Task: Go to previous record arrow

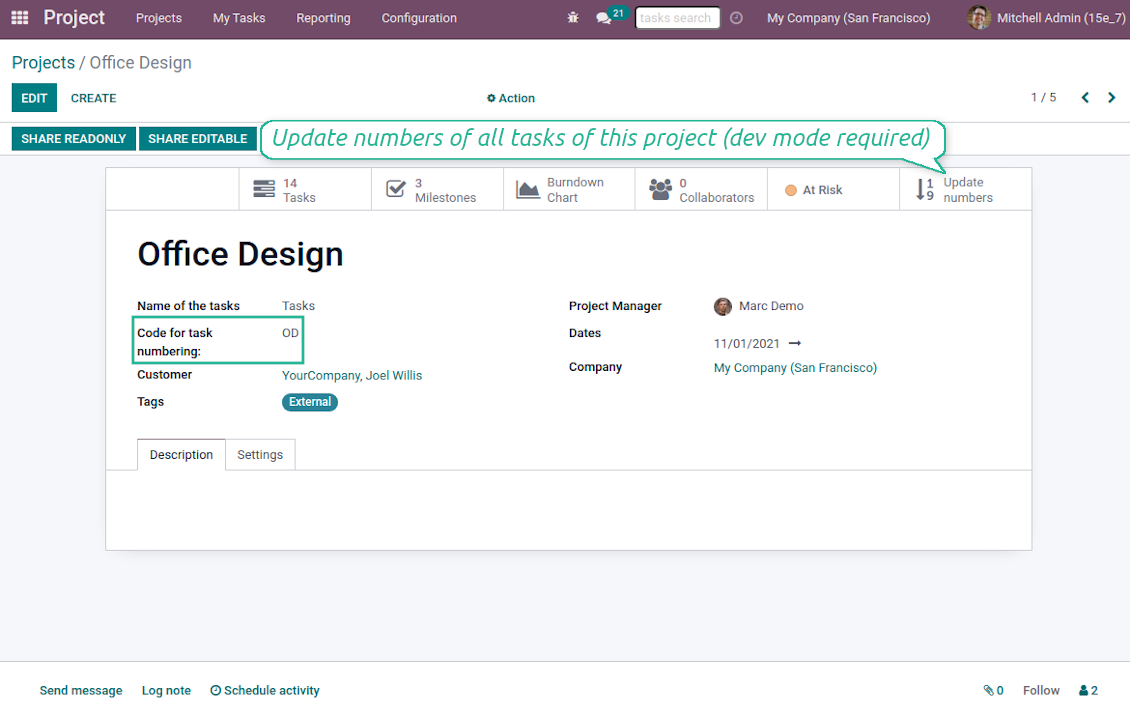Action: 1085,98
